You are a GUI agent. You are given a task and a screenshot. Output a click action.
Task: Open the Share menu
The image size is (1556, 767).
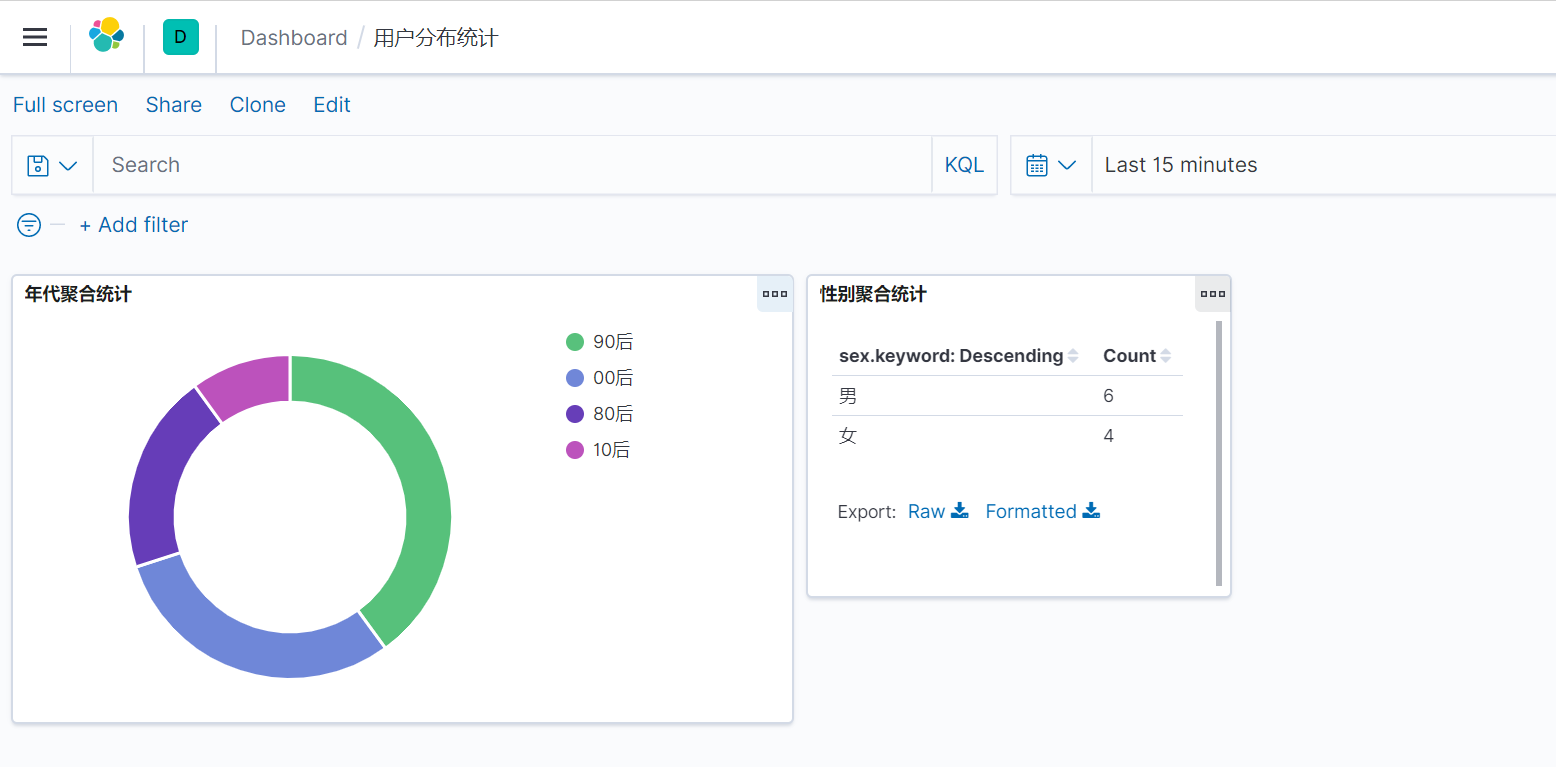pyautogui.click(x=174, y=105)
